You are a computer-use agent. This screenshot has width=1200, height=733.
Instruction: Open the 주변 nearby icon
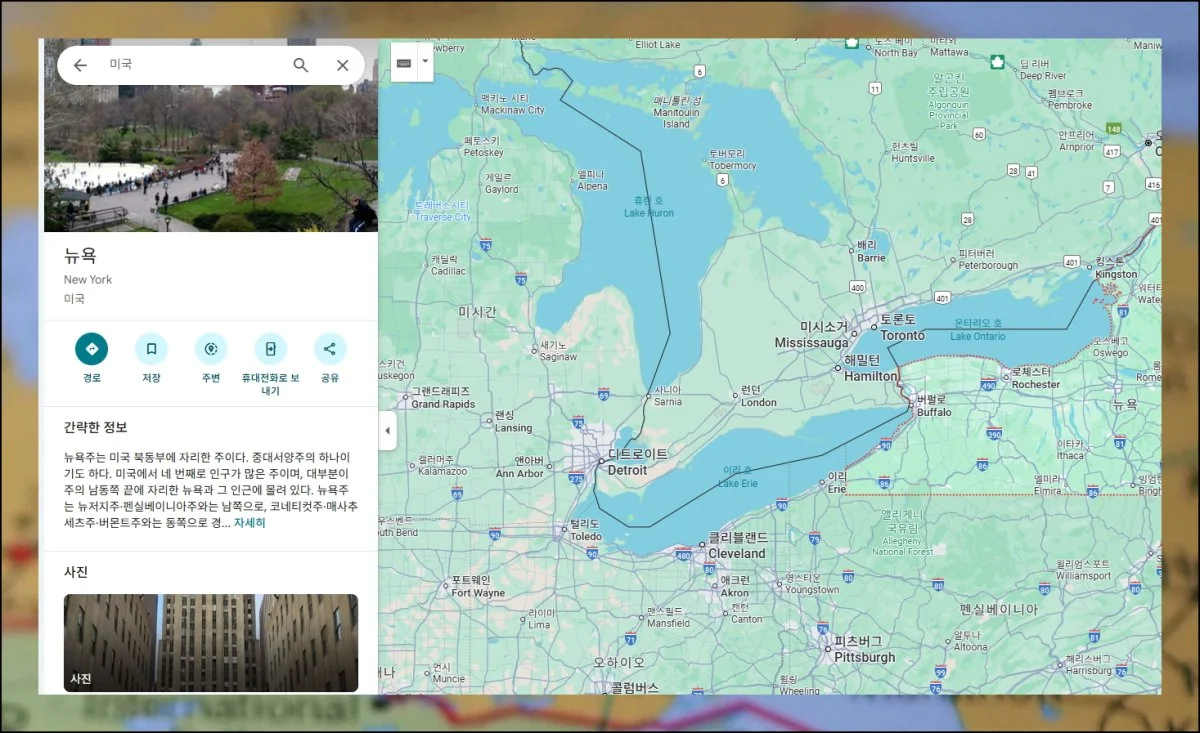point(211,349)
